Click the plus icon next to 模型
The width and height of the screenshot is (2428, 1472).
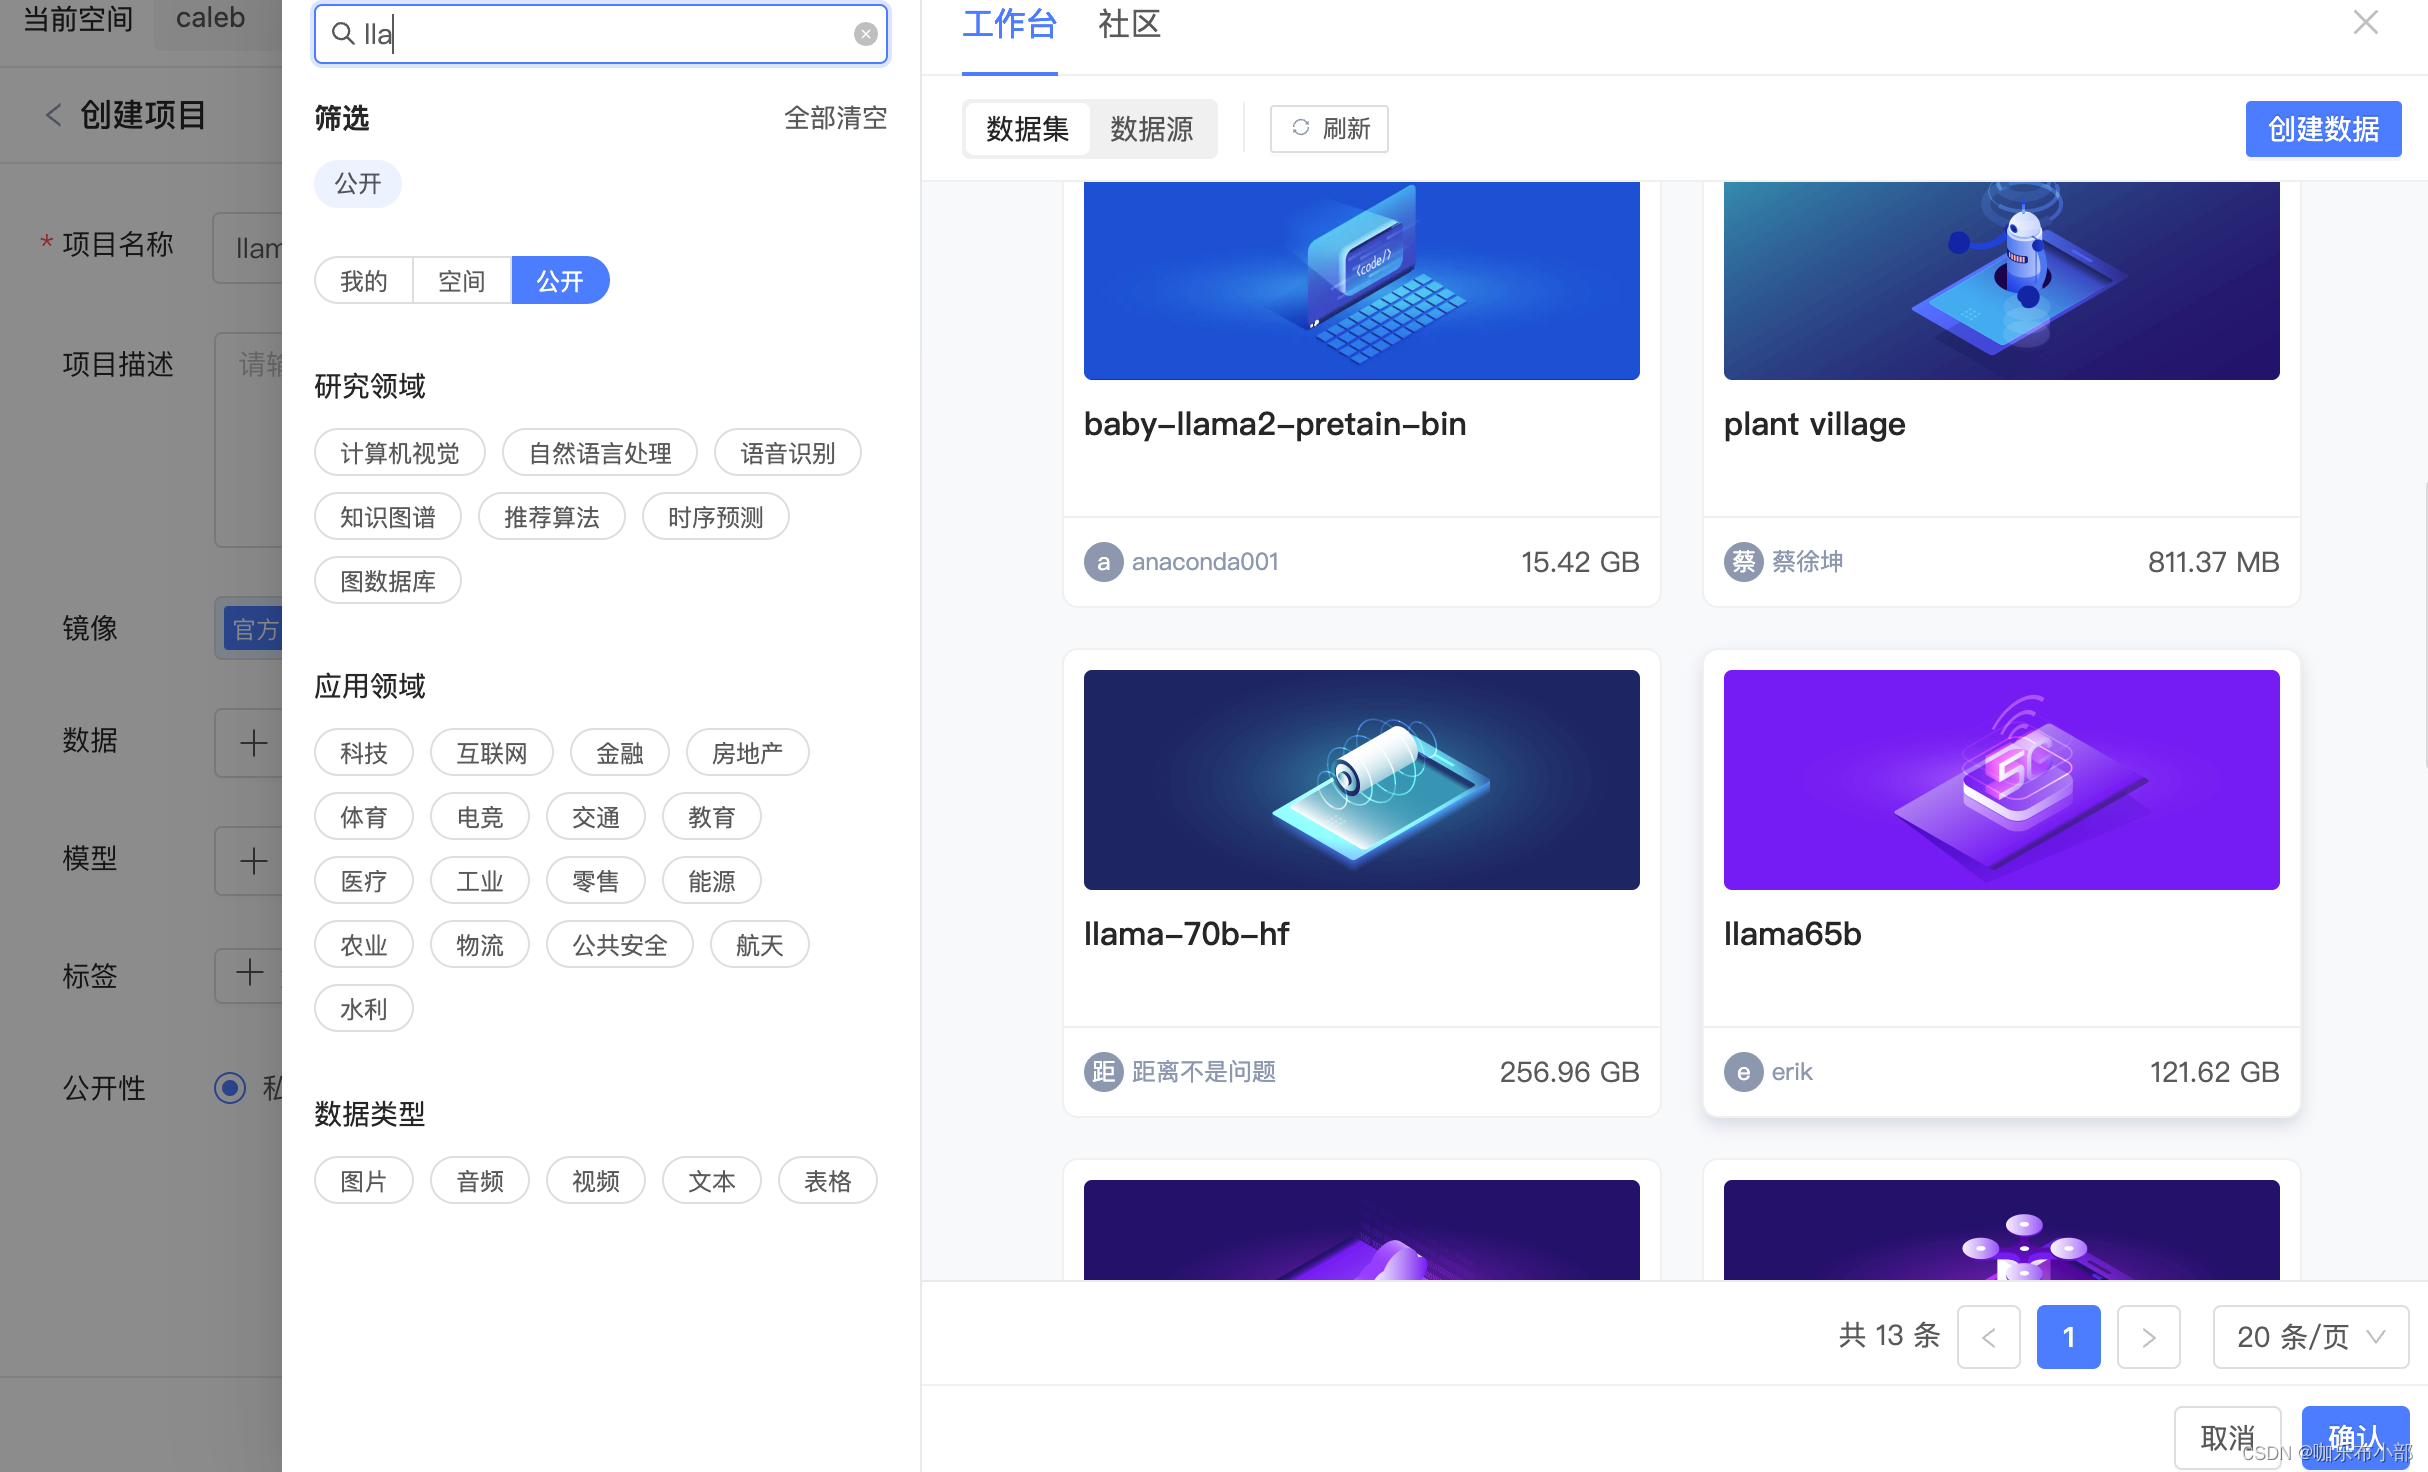coord(253,860)
